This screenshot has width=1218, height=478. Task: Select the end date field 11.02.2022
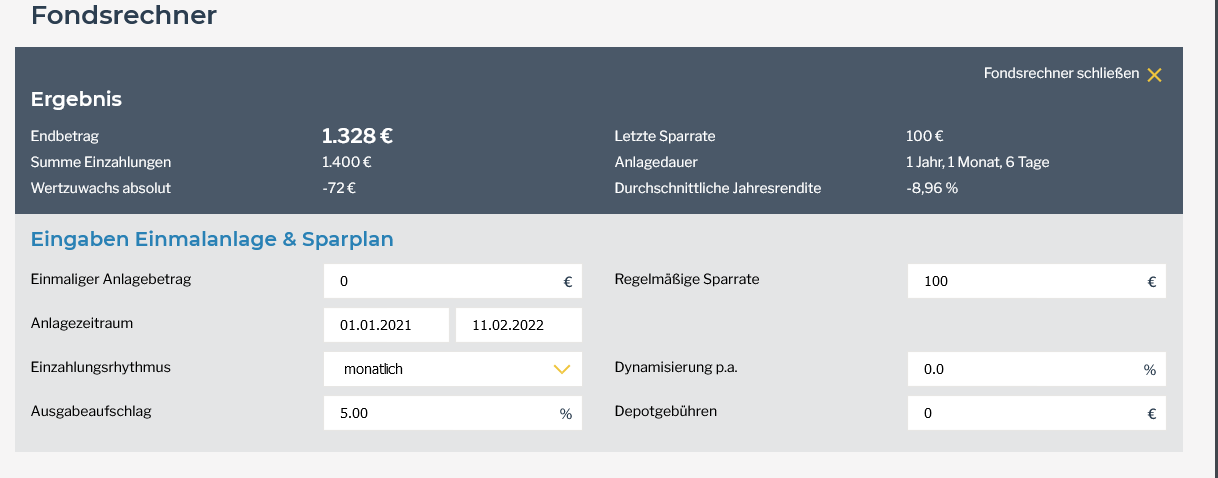[x=518, y=325]
